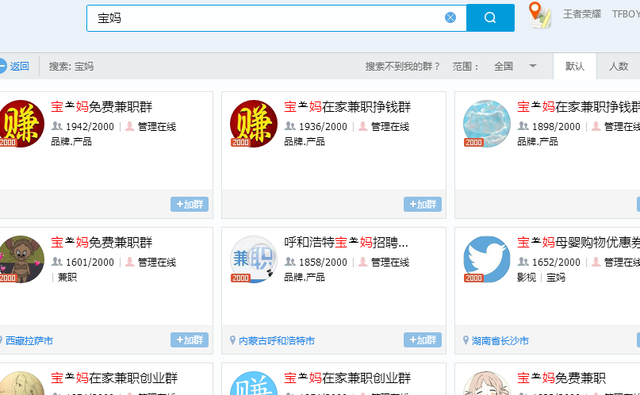Click the 内蒙古呼和浩特市 location link
Image resolution: width=640 pixels, height=395 pixels.
pos(276,340)
